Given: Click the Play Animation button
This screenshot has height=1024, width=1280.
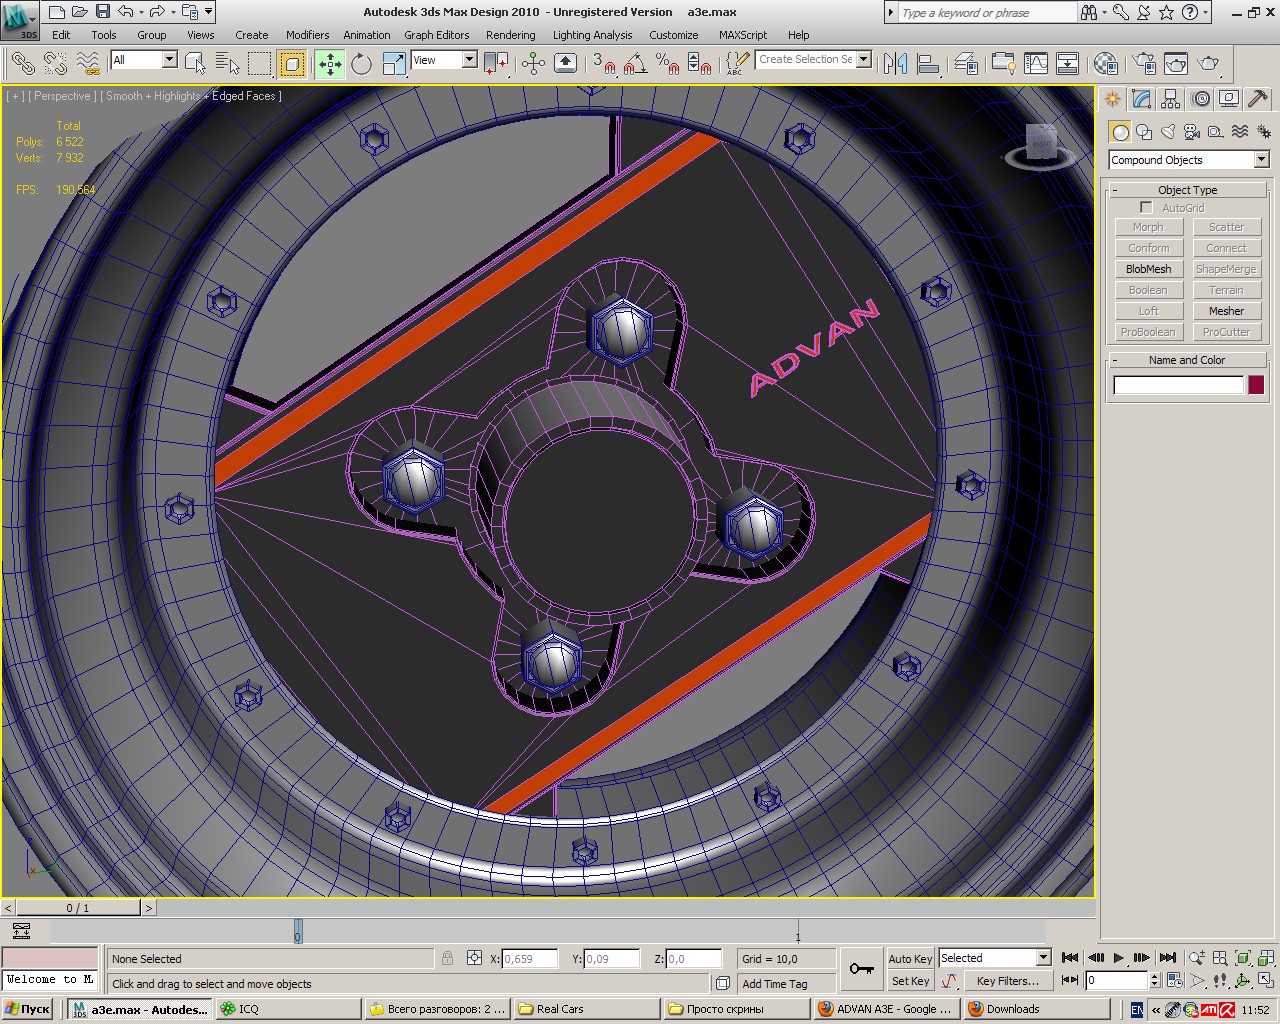Looking at the screenshot, I should point(1118,958).
